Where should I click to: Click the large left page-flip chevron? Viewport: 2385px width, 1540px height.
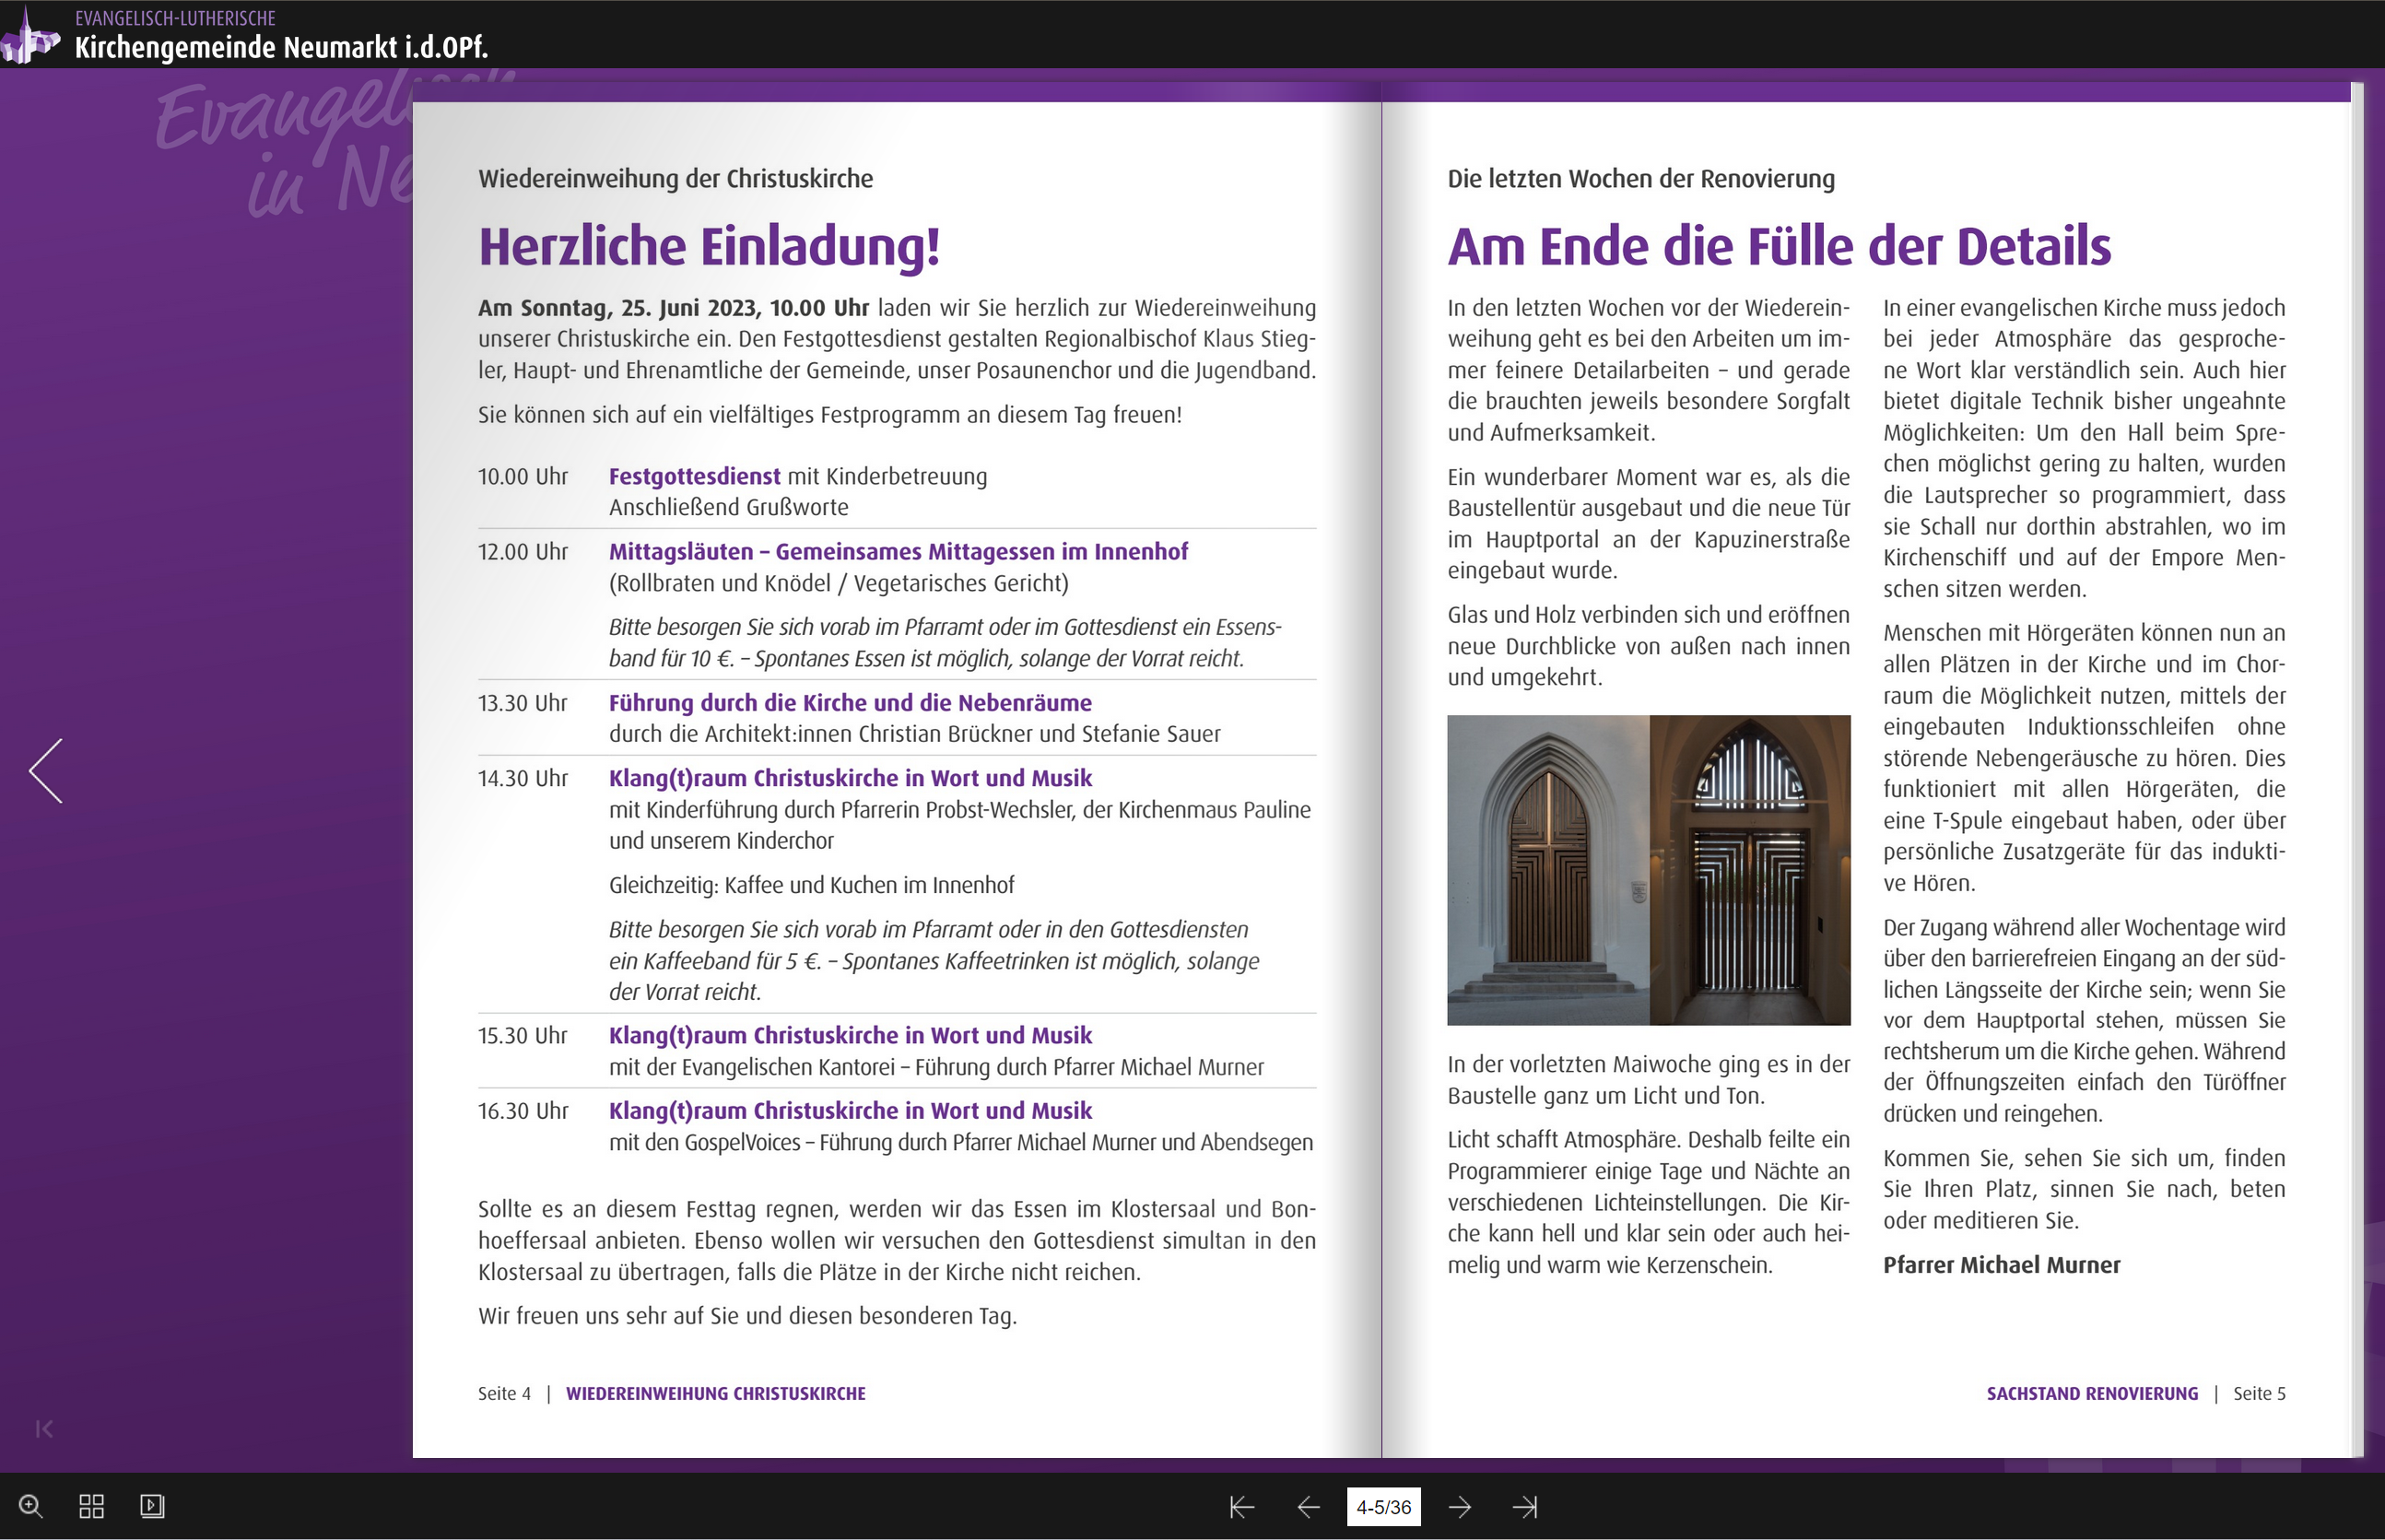pos(46,771)
